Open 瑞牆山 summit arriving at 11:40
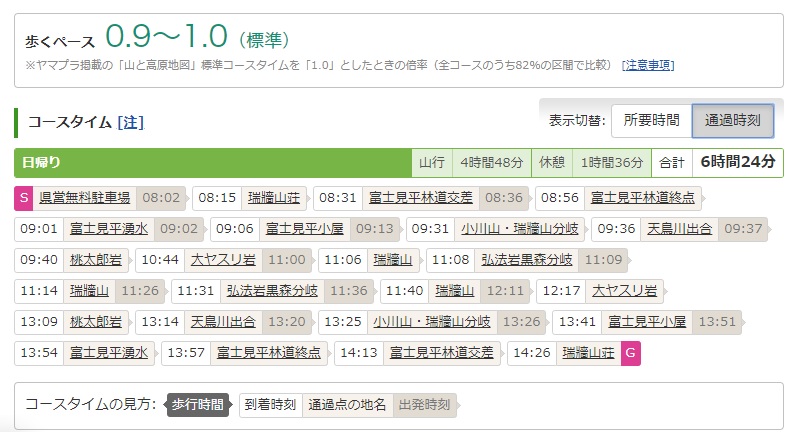Image resolution: width=794 pixels, height=432 pixels. click(x=454, y=290)
